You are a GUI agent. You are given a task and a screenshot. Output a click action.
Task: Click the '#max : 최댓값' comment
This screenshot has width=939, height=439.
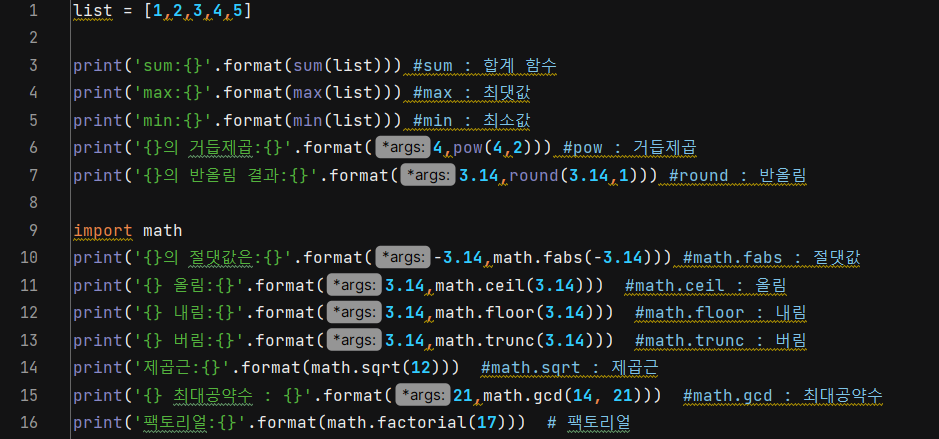tap(471, 93)
